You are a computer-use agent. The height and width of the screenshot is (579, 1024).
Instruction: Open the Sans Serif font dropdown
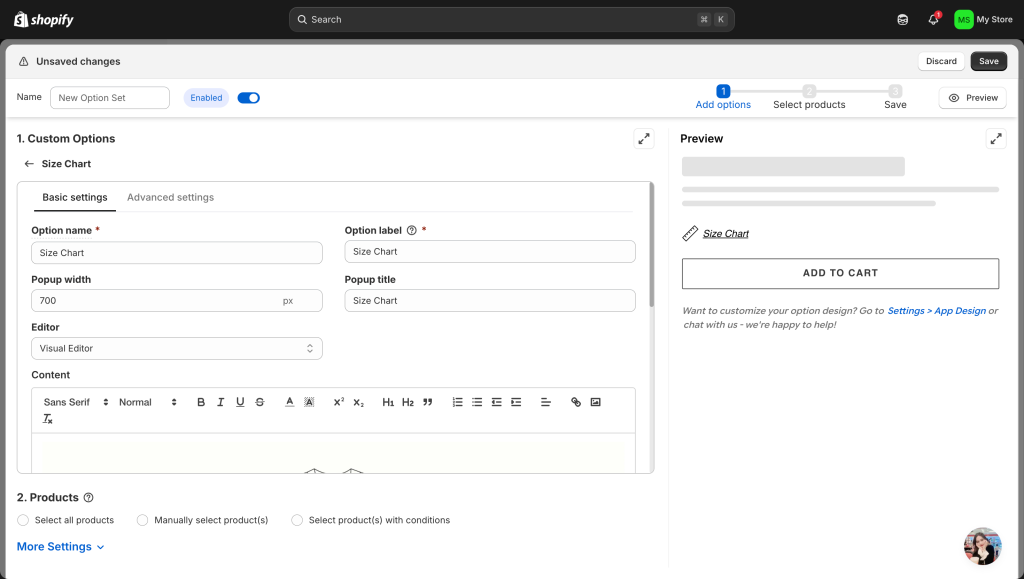tap(76, 402)
